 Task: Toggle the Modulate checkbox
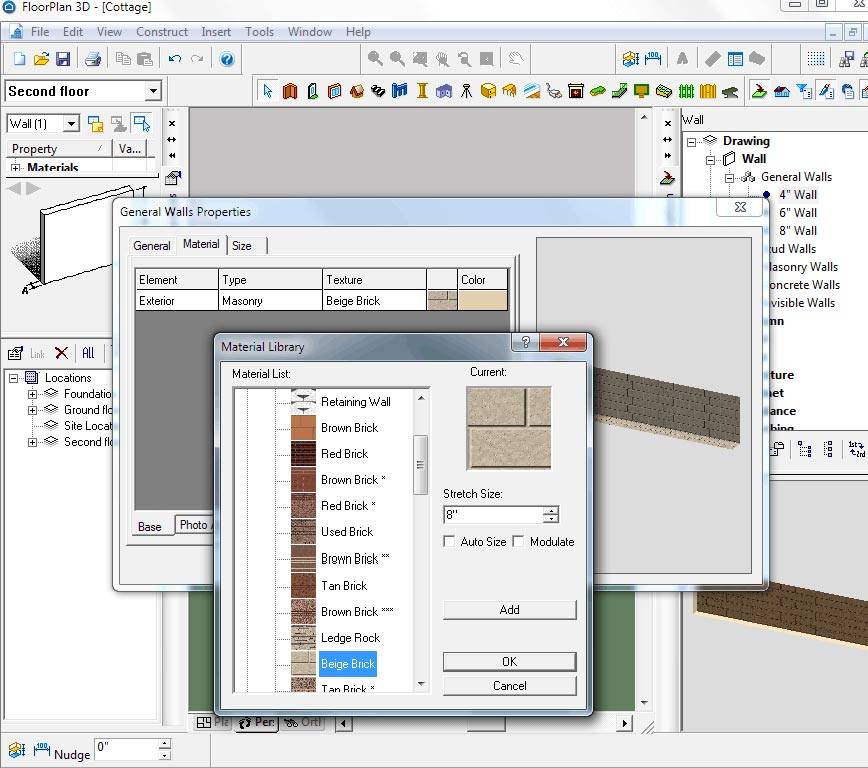[519, 542]
